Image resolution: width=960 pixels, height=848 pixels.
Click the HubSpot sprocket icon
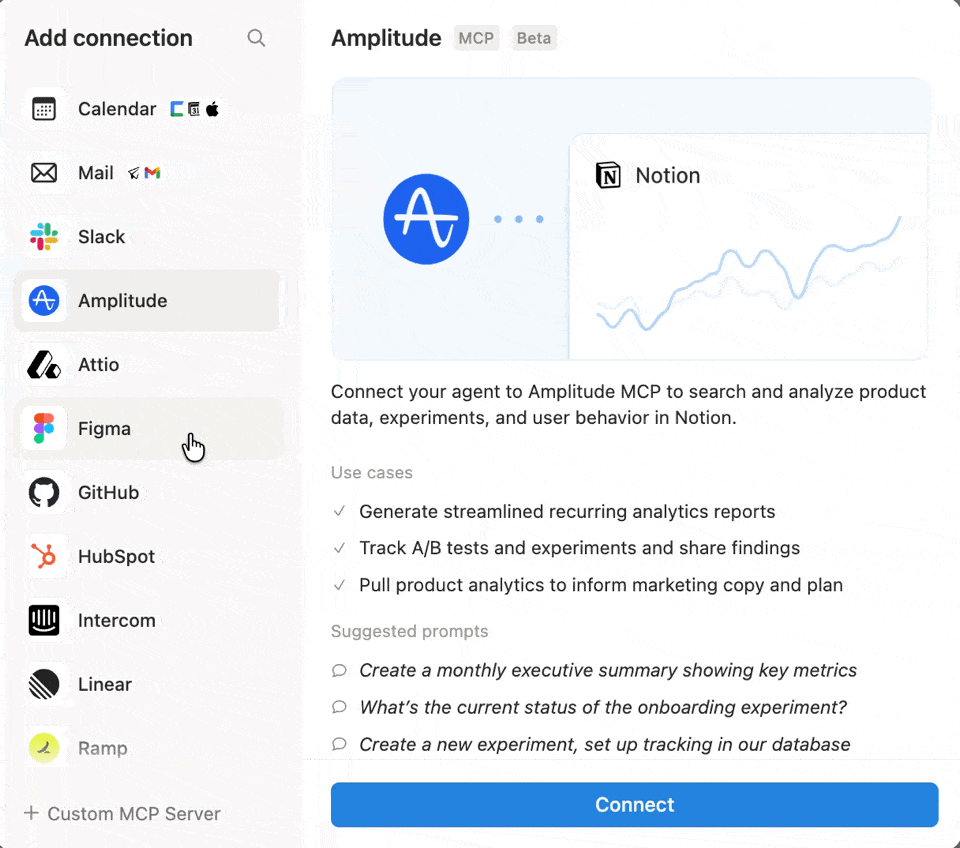[44, 557]
